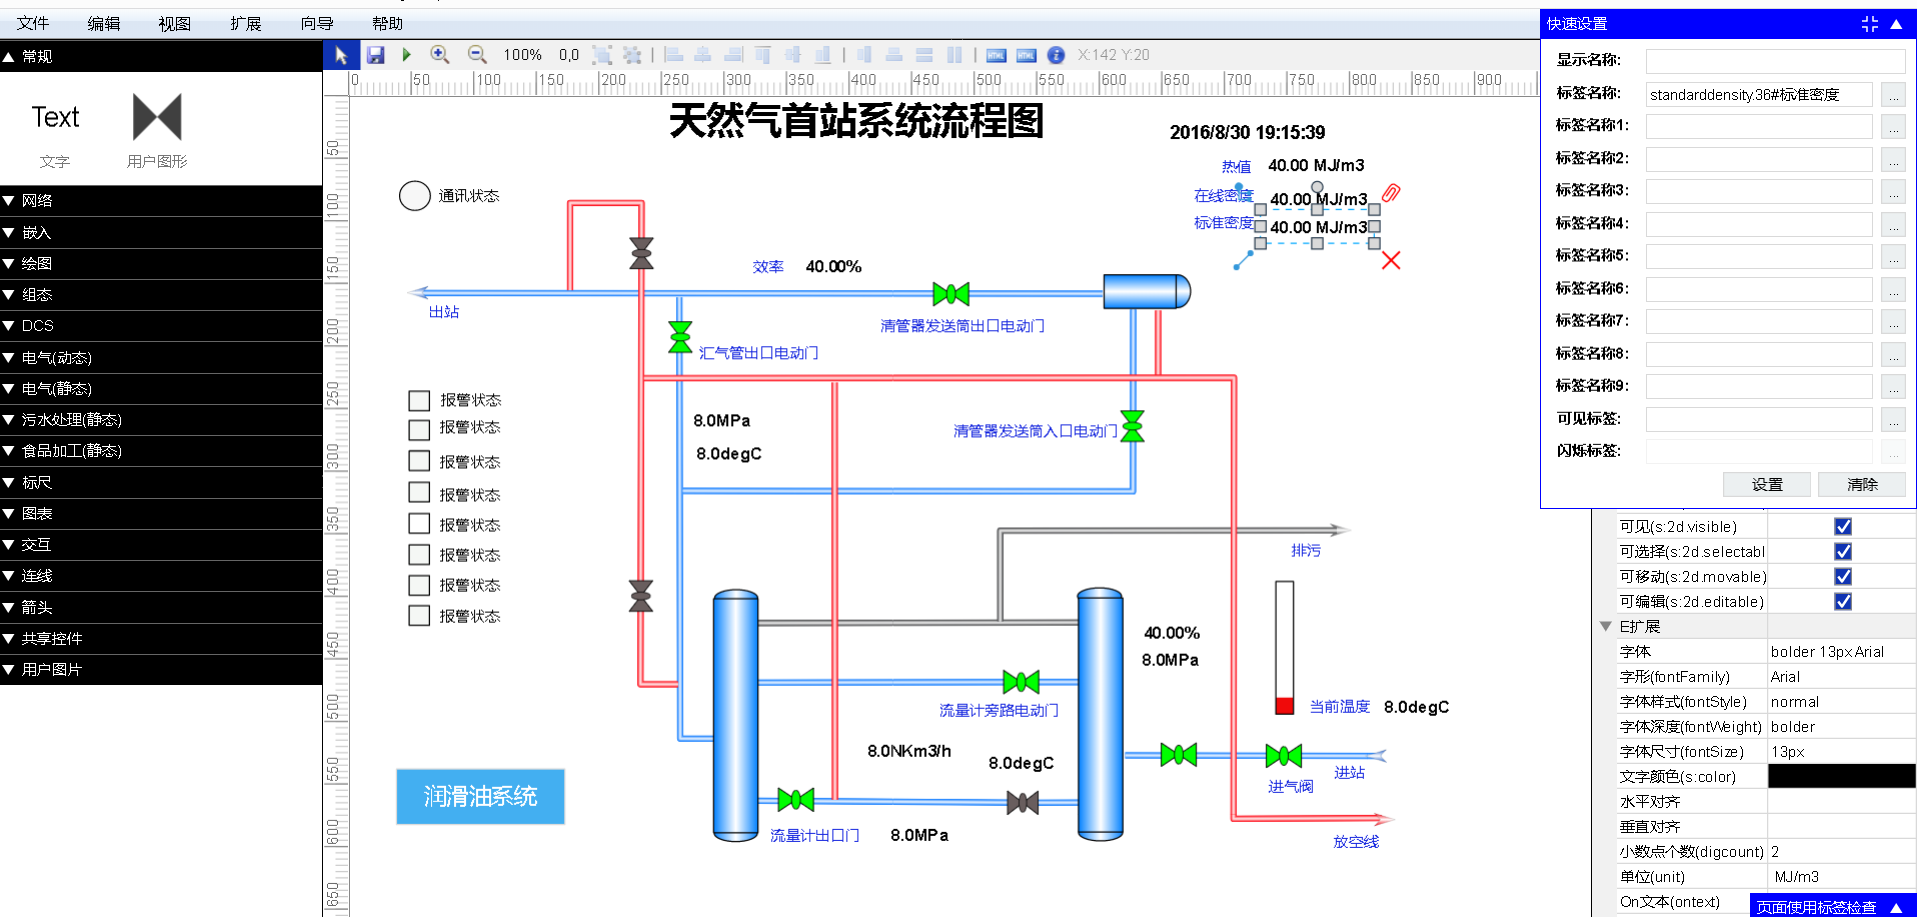Click the browse button beside 可见标签
This screenshot has width=1917, height=917.
pyautogui.click(x=1893, y=420)
